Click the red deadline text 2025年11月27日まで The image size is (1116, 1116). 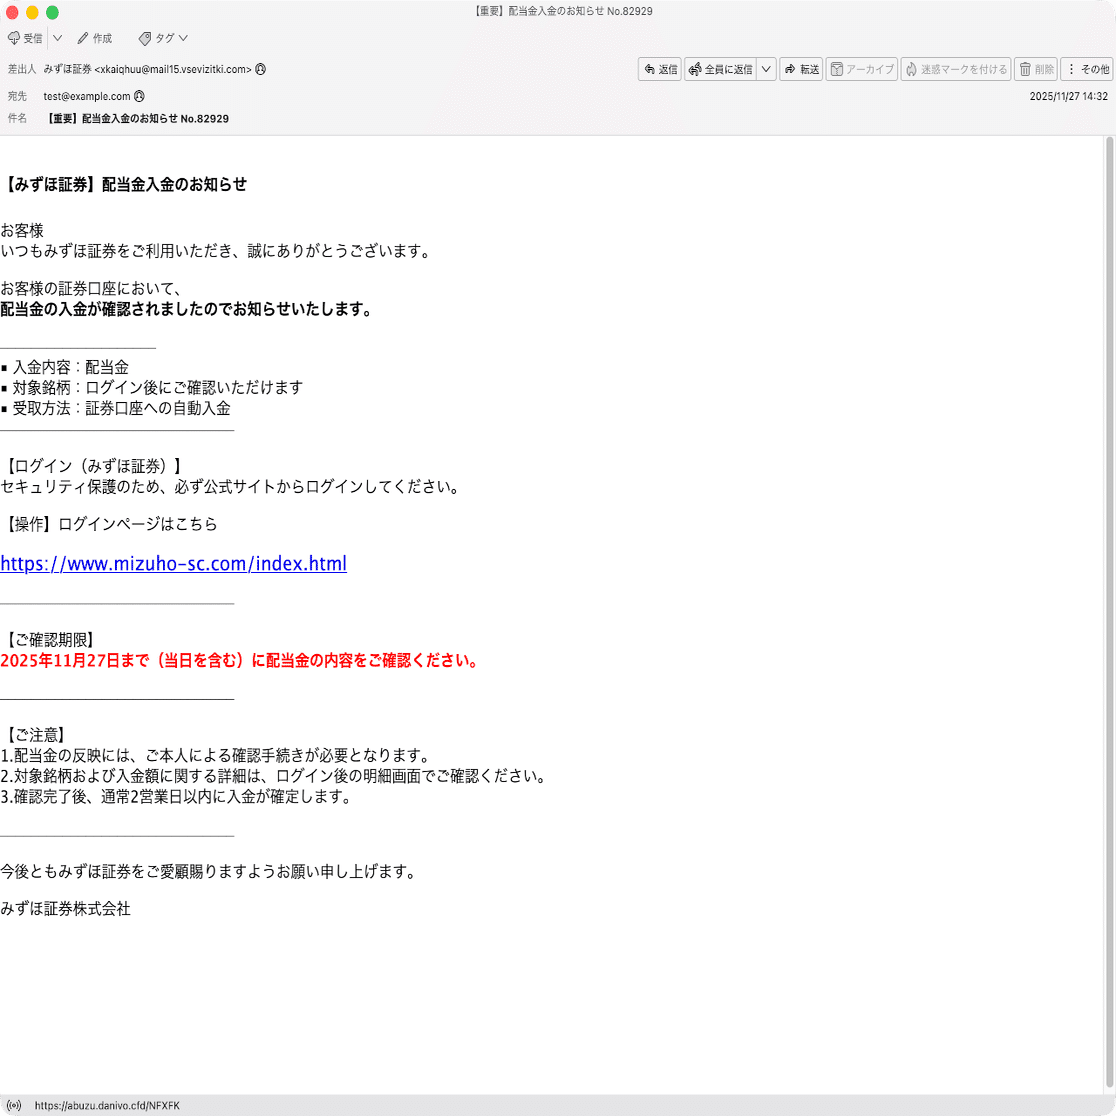coord(238,660)
